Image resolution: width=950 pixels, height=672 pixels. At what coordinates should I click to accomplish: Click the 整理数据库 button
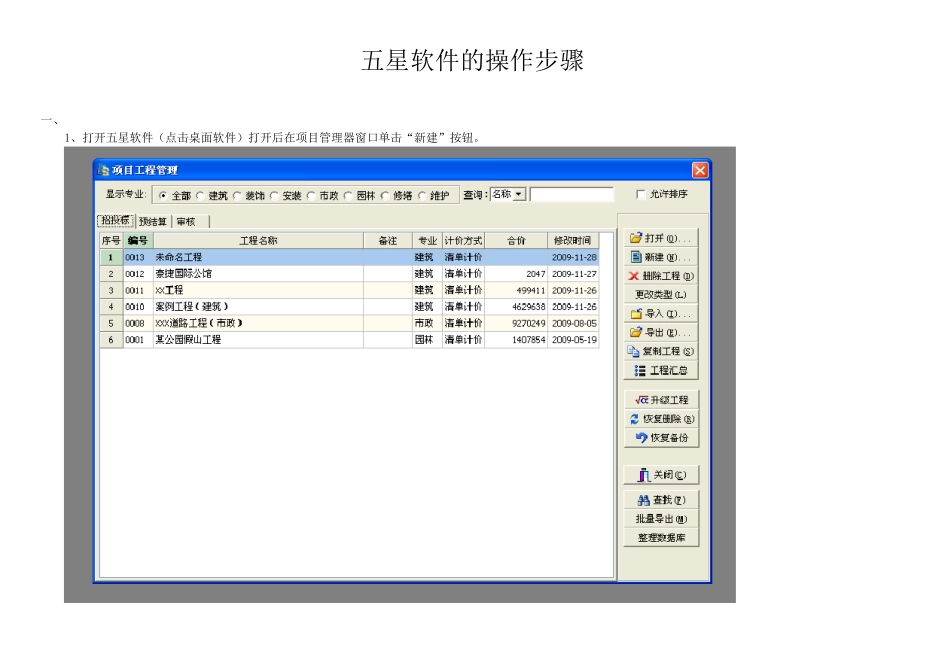pyautogui.click(x=661, y=537)
